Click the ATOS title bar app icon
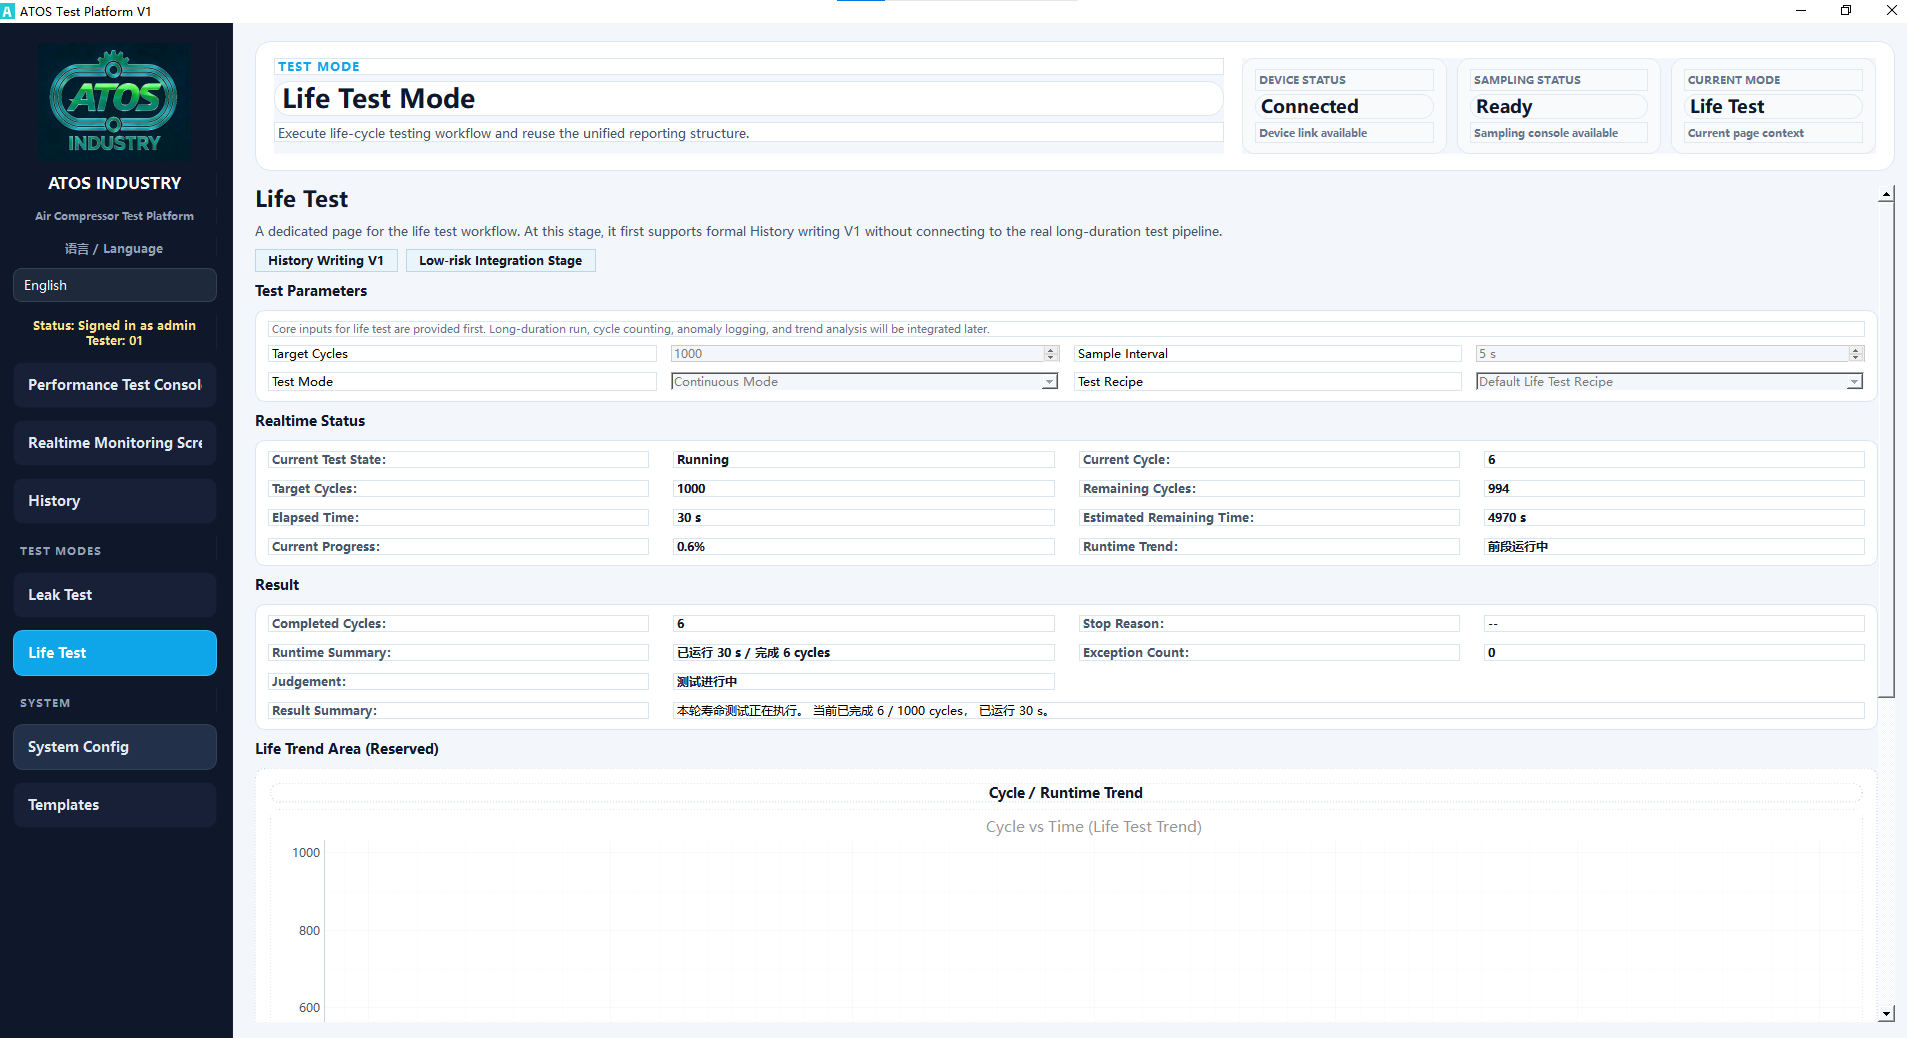This screenshot has height=1038, width=1907. [8, 11]
